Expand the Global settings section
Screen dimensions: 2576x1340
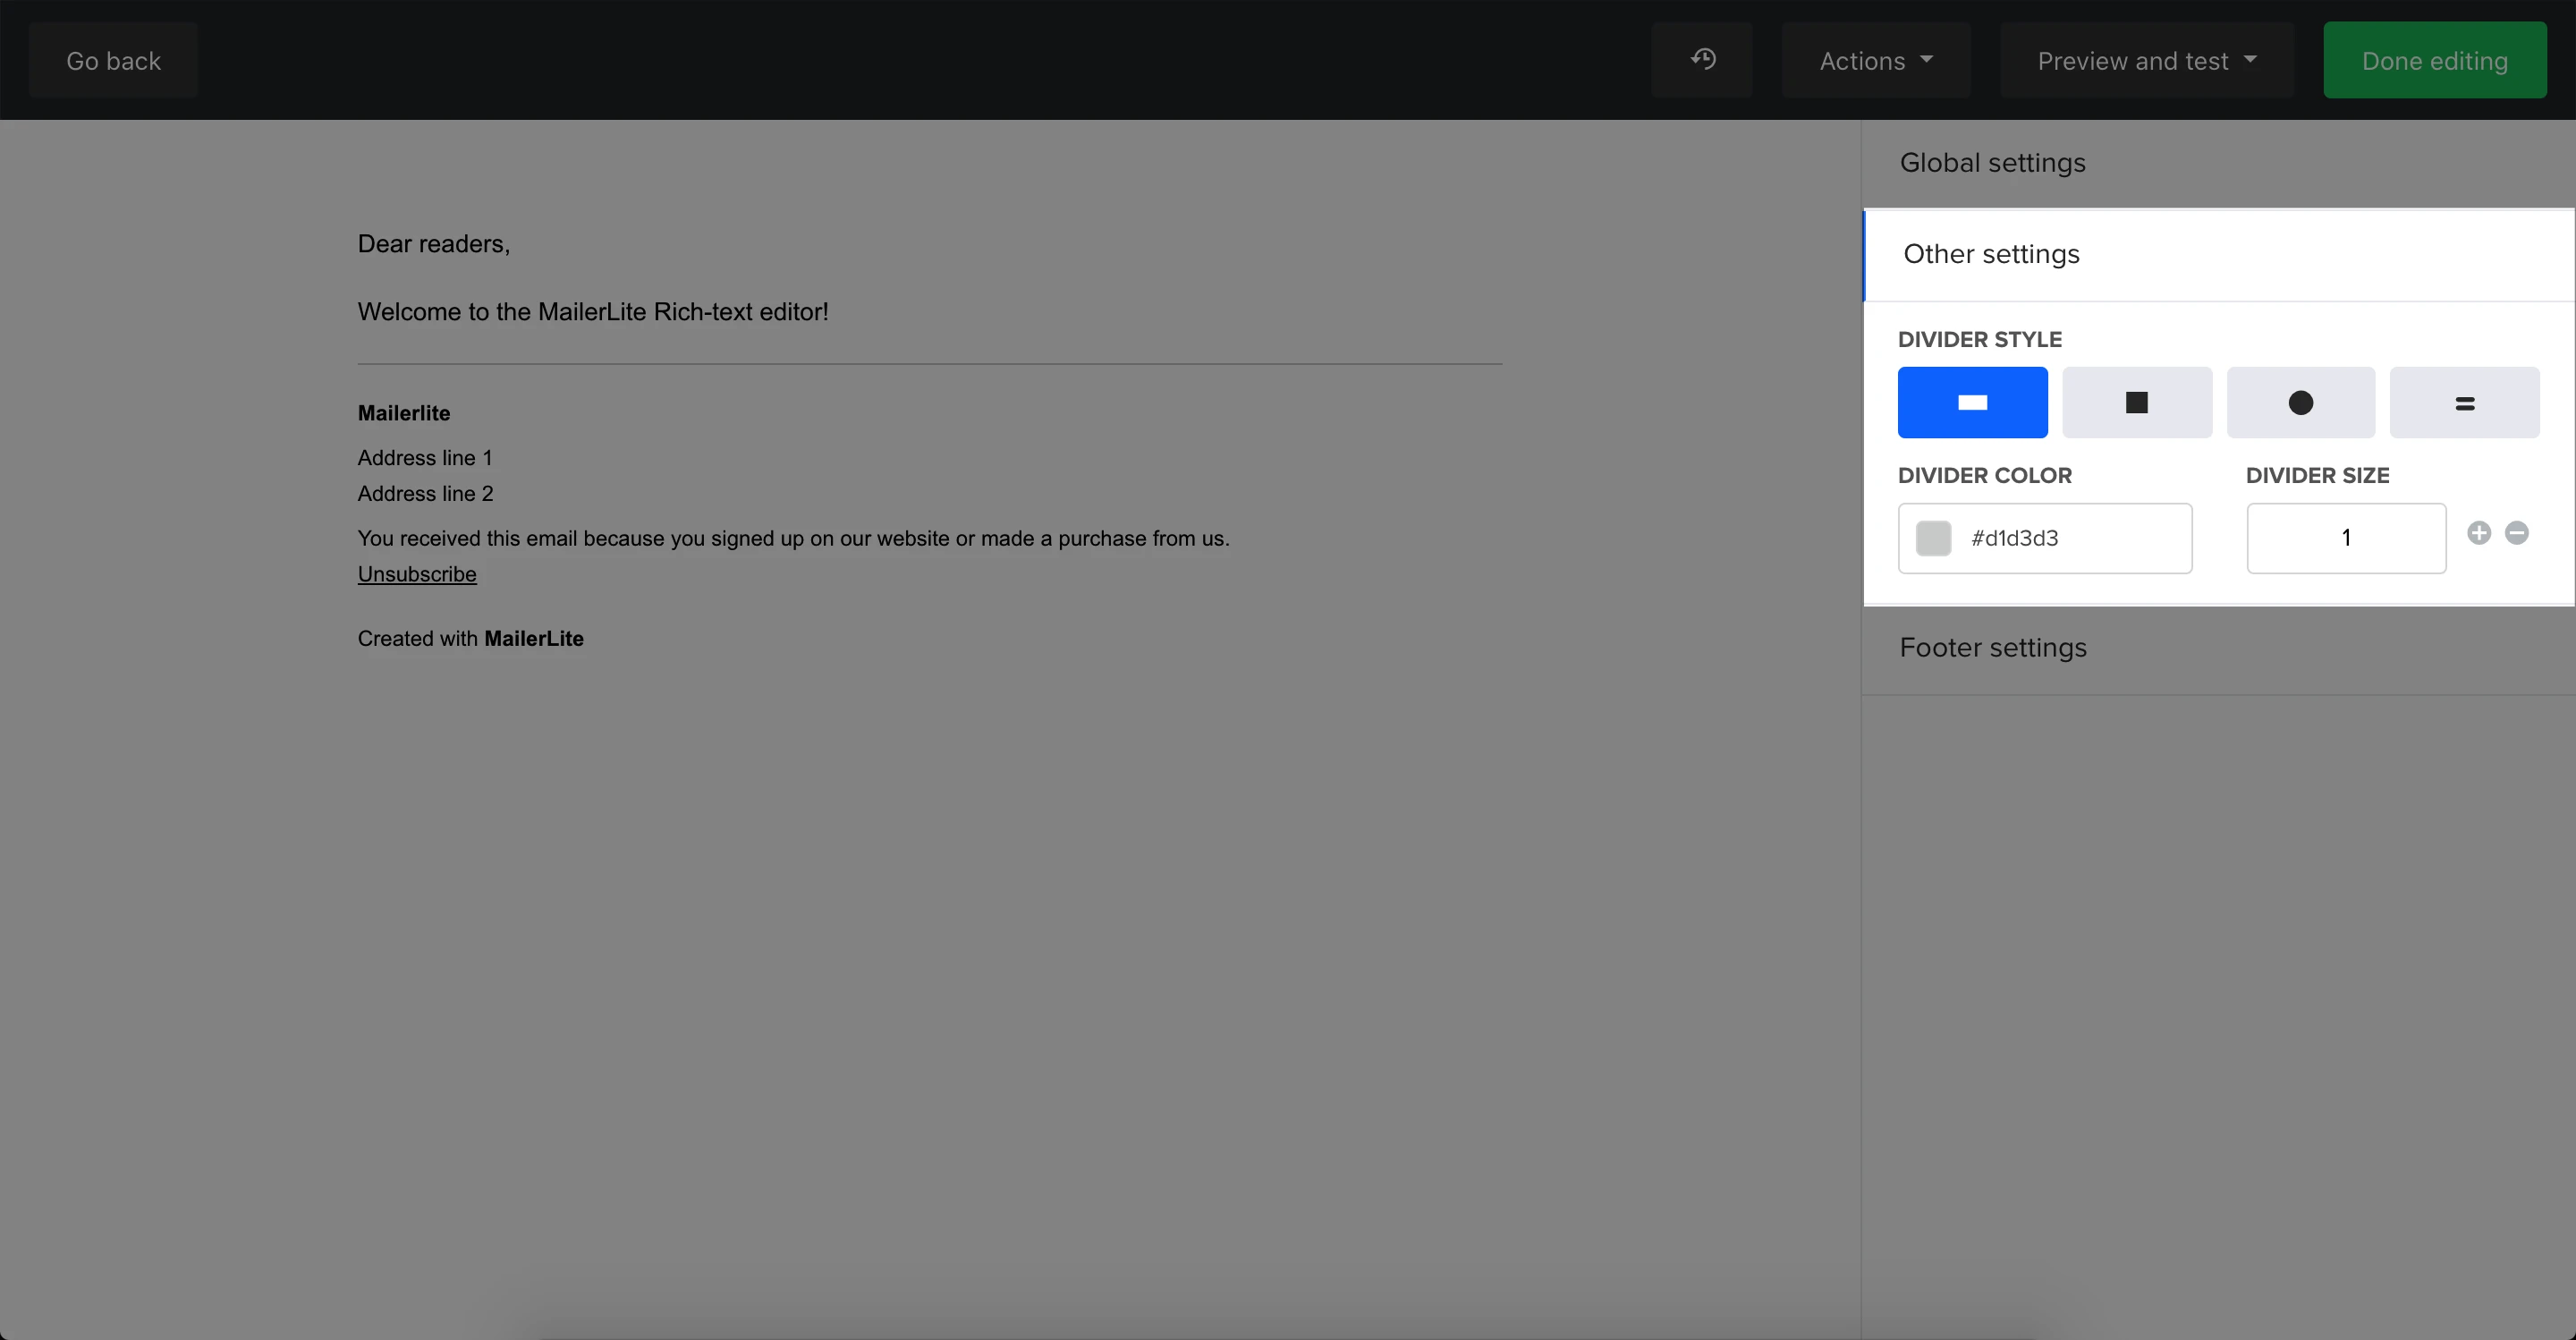click(x=1992, y=162)
